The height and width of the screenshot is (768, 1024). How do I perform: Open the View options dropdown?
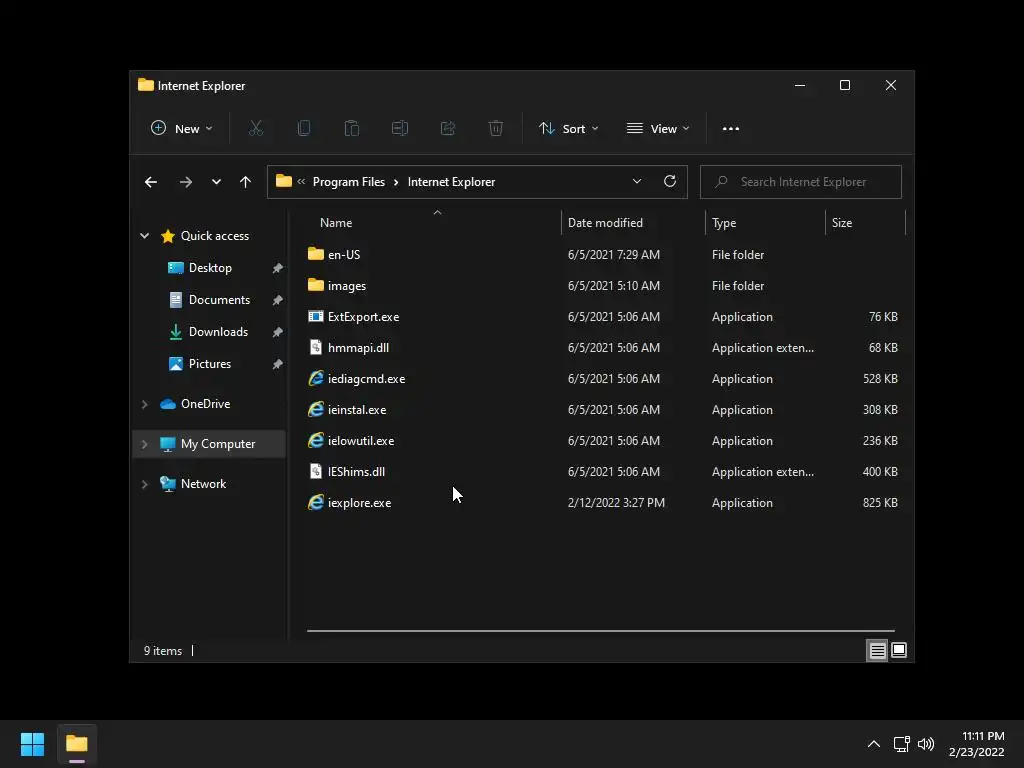pyautogui.click(x=658, y=129)
